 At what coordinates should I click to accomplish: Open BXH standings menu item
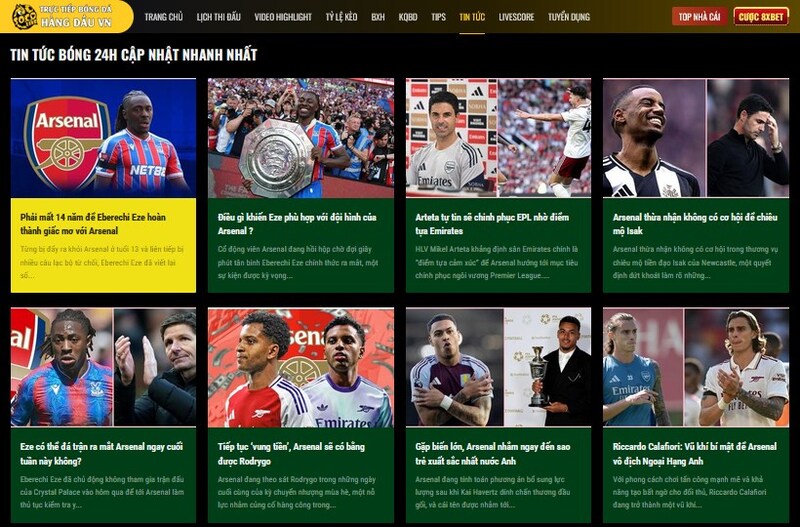(378, 17)
